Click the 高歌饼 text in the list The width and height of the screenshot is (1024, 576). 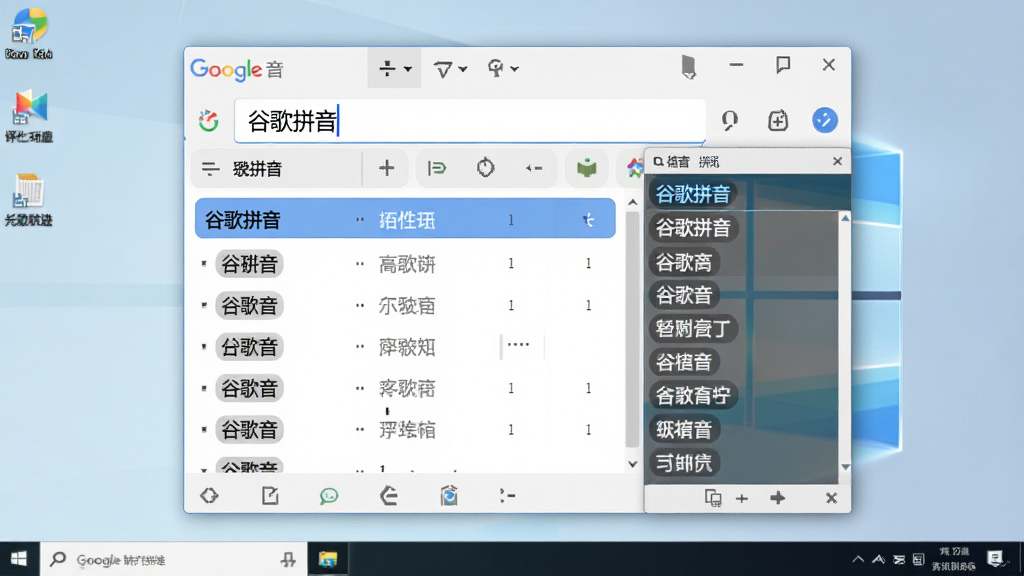(407, 264)
